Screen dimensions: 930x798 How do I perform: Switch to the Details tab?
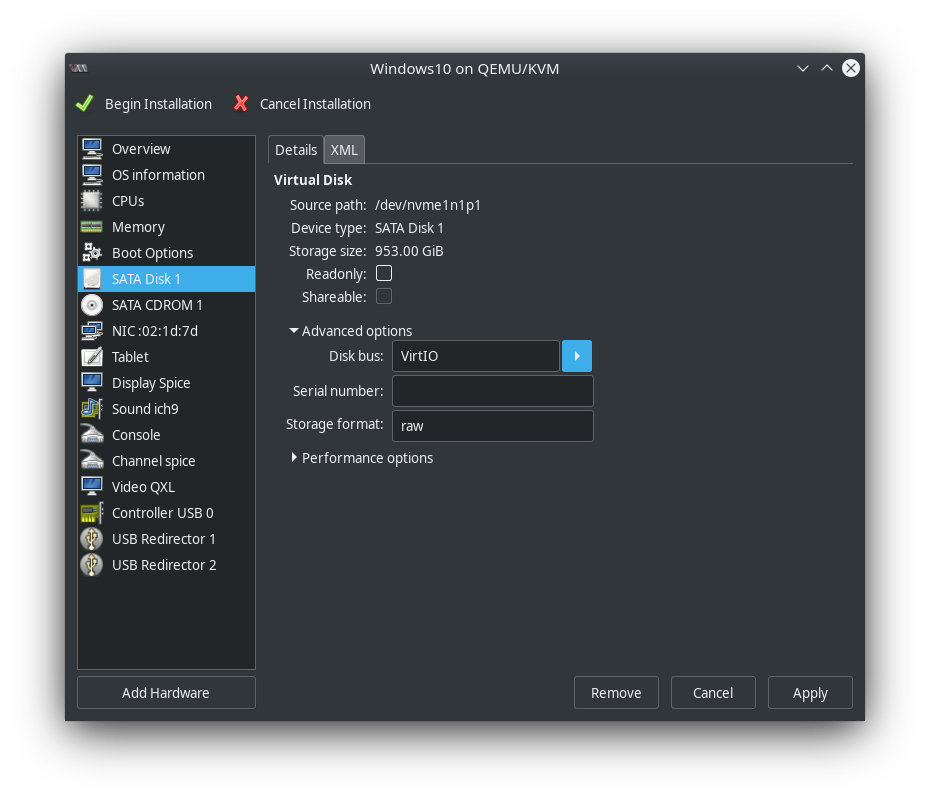tap(296, 150)
